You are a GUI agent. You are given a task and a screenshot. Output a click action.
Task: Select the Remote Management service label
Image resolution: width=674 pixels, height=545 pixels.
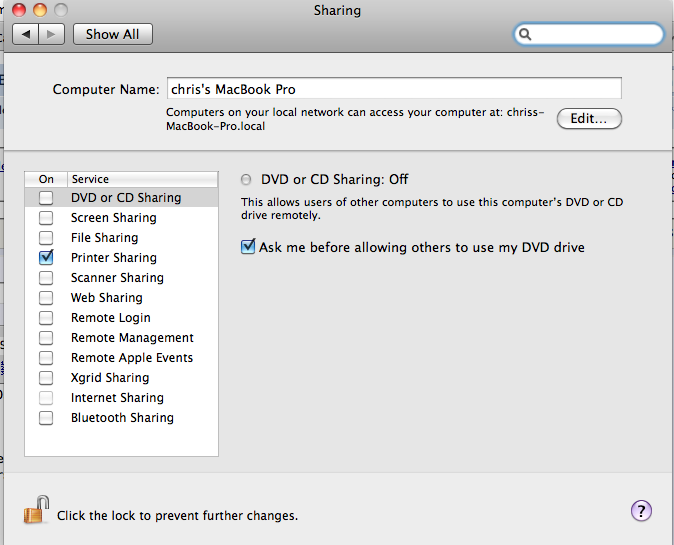pos(132,338)
